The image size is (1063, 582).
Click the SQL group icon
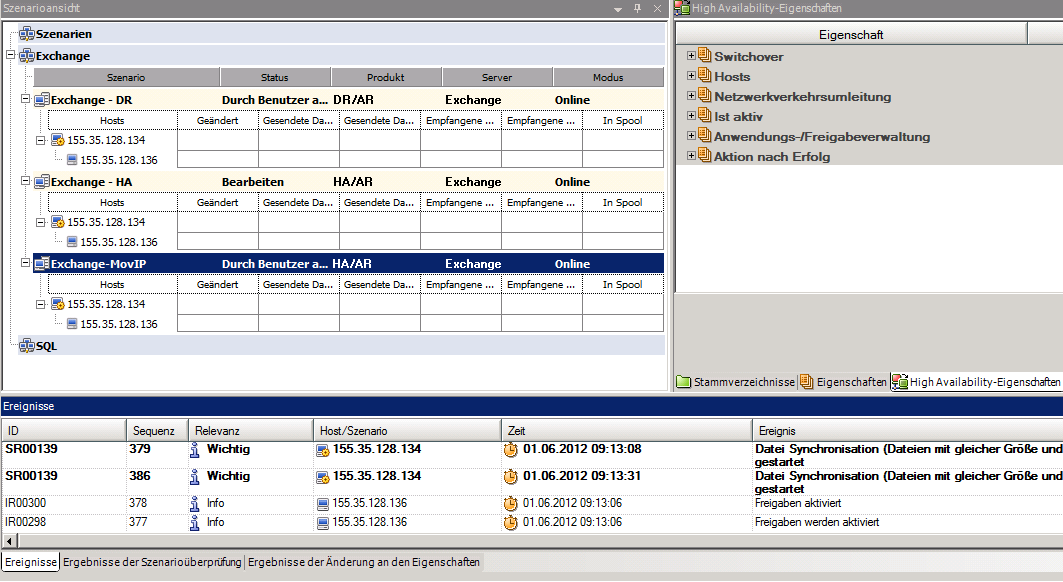pos(26,346)
